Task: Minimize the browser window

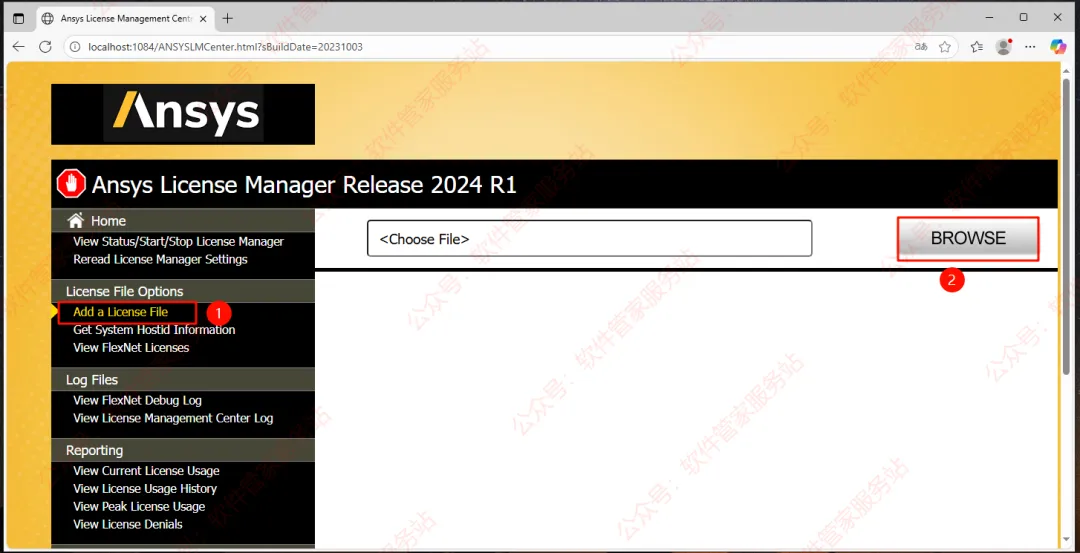Action: click(x=991, y=17)
